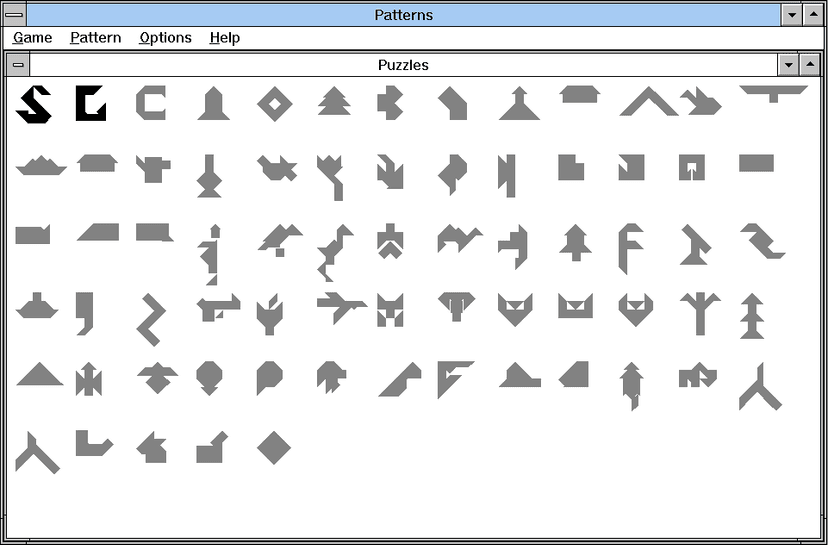
Task: Select the airplane-shaped pattern
Action: click(341, 307)
